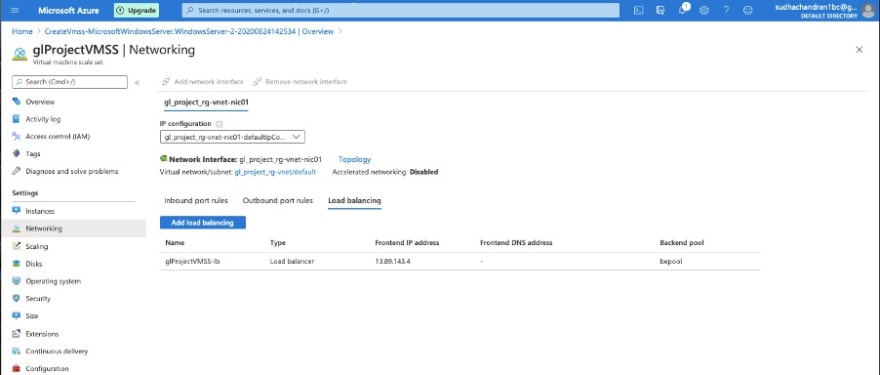Open the gl_project_rg-vnet/default link
Screen dimensions: 880x375
[275, 172]
